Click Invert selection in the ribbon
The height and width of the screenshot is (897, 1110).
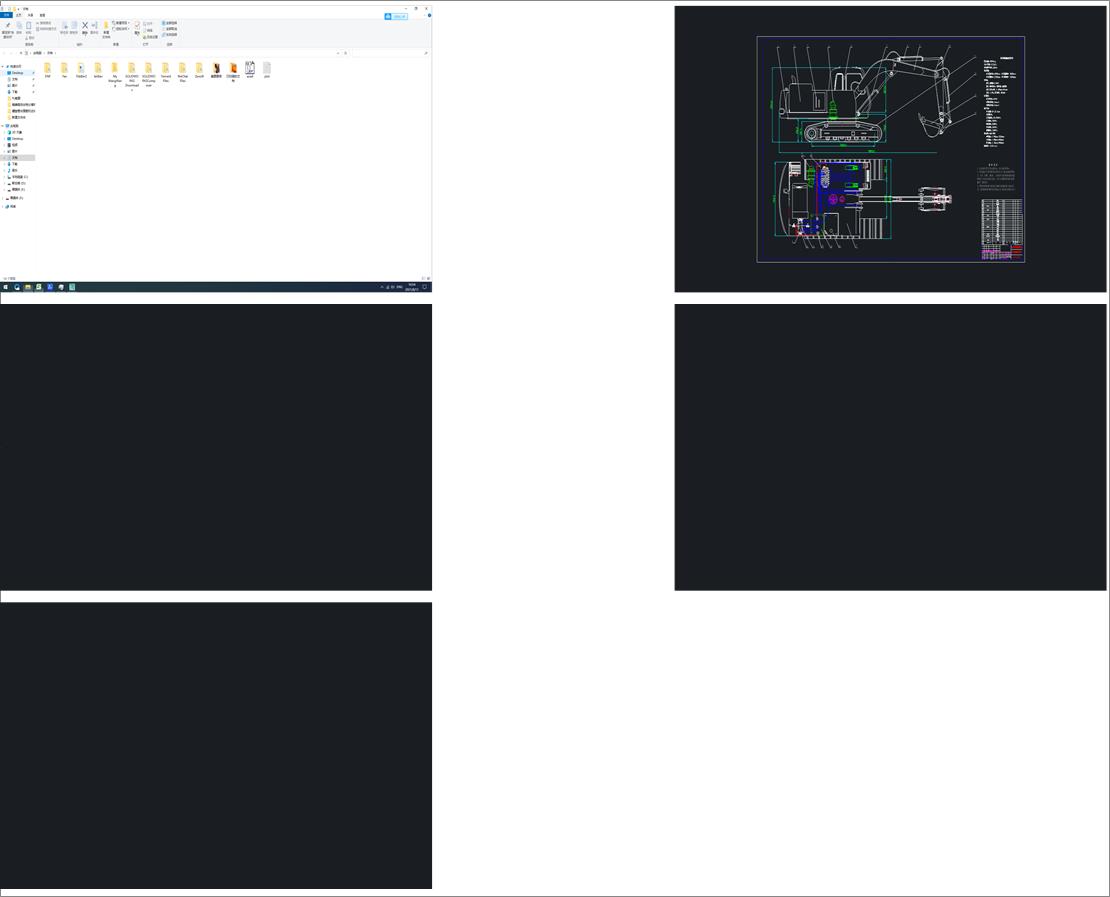point(169,35)
